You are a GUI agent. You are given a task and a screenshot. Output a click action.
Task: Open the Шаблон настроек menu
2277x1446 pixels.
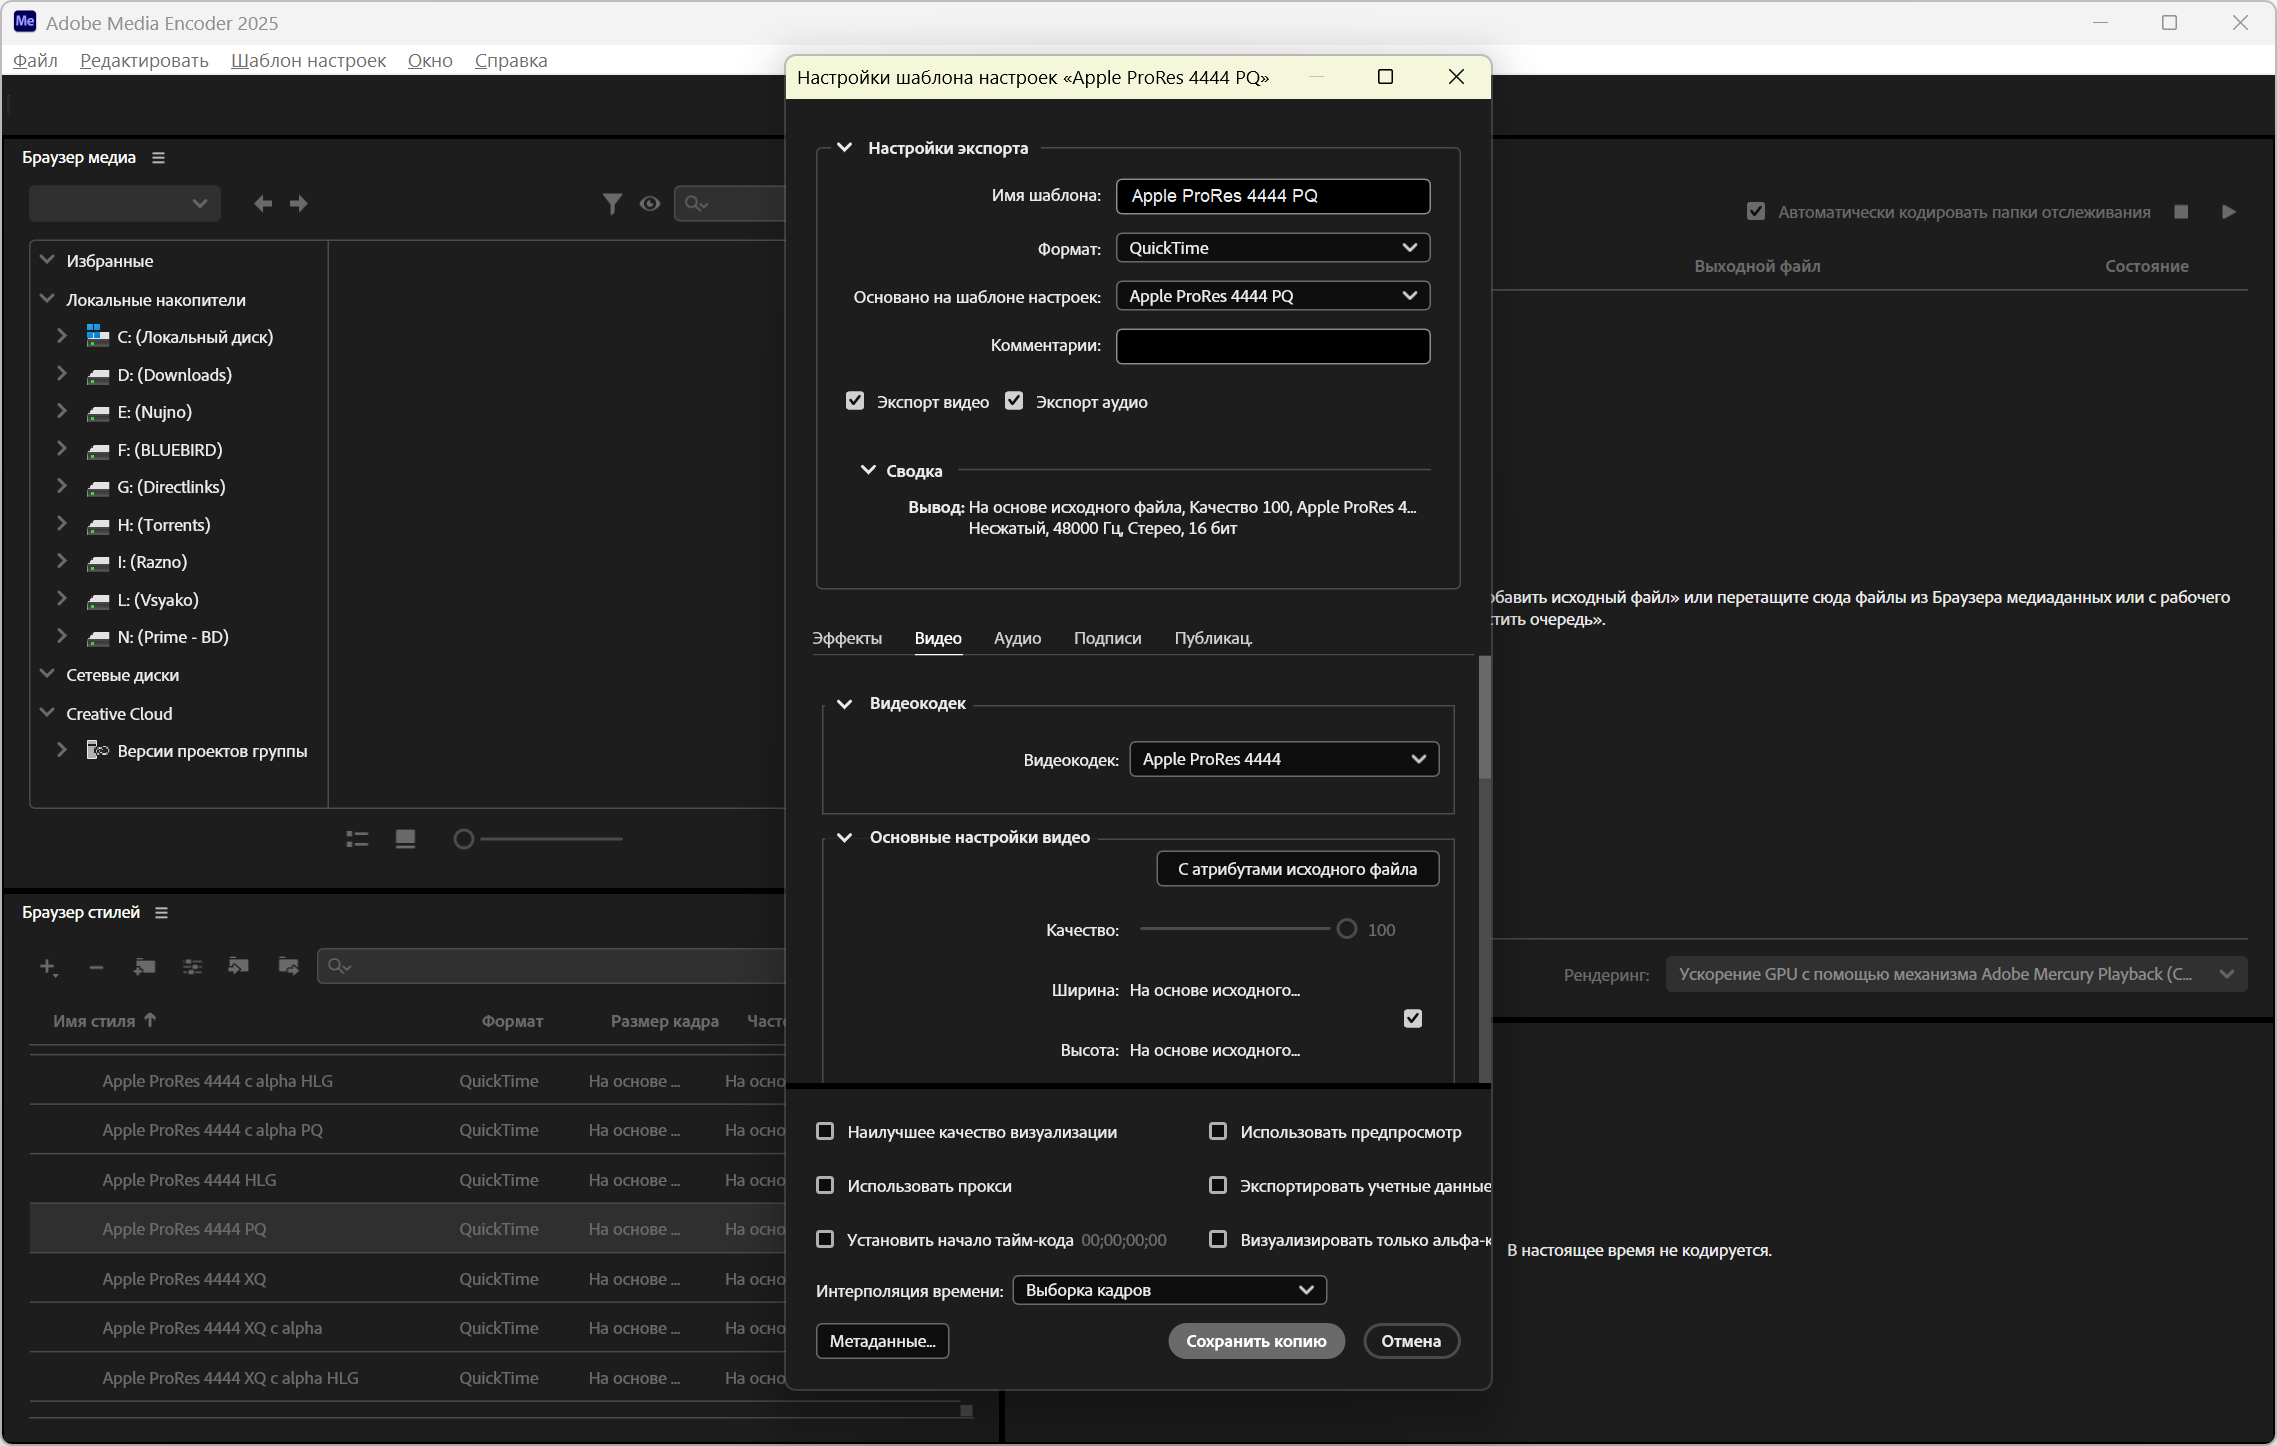(308, 61)
